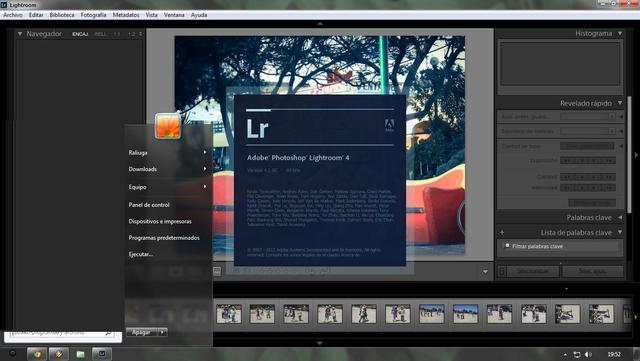Click the auto tone button

pyautogui.click(x=588, y=146)
